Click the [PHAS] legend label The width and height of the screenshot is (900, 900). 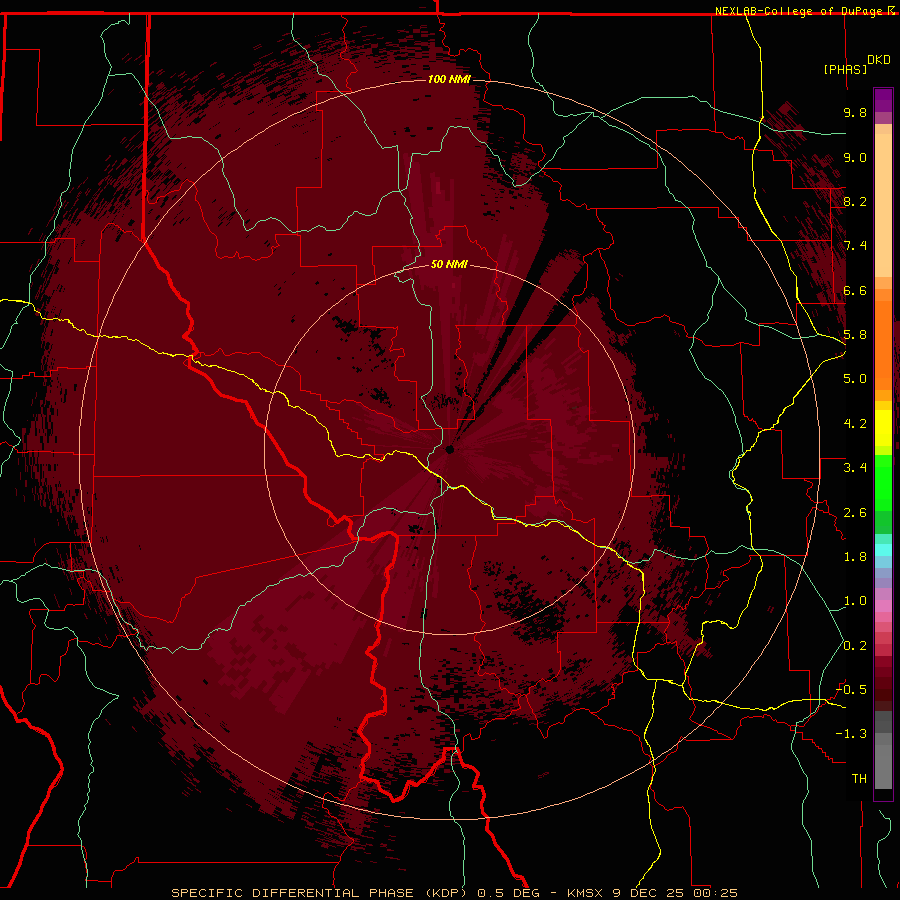pos(845,69)
